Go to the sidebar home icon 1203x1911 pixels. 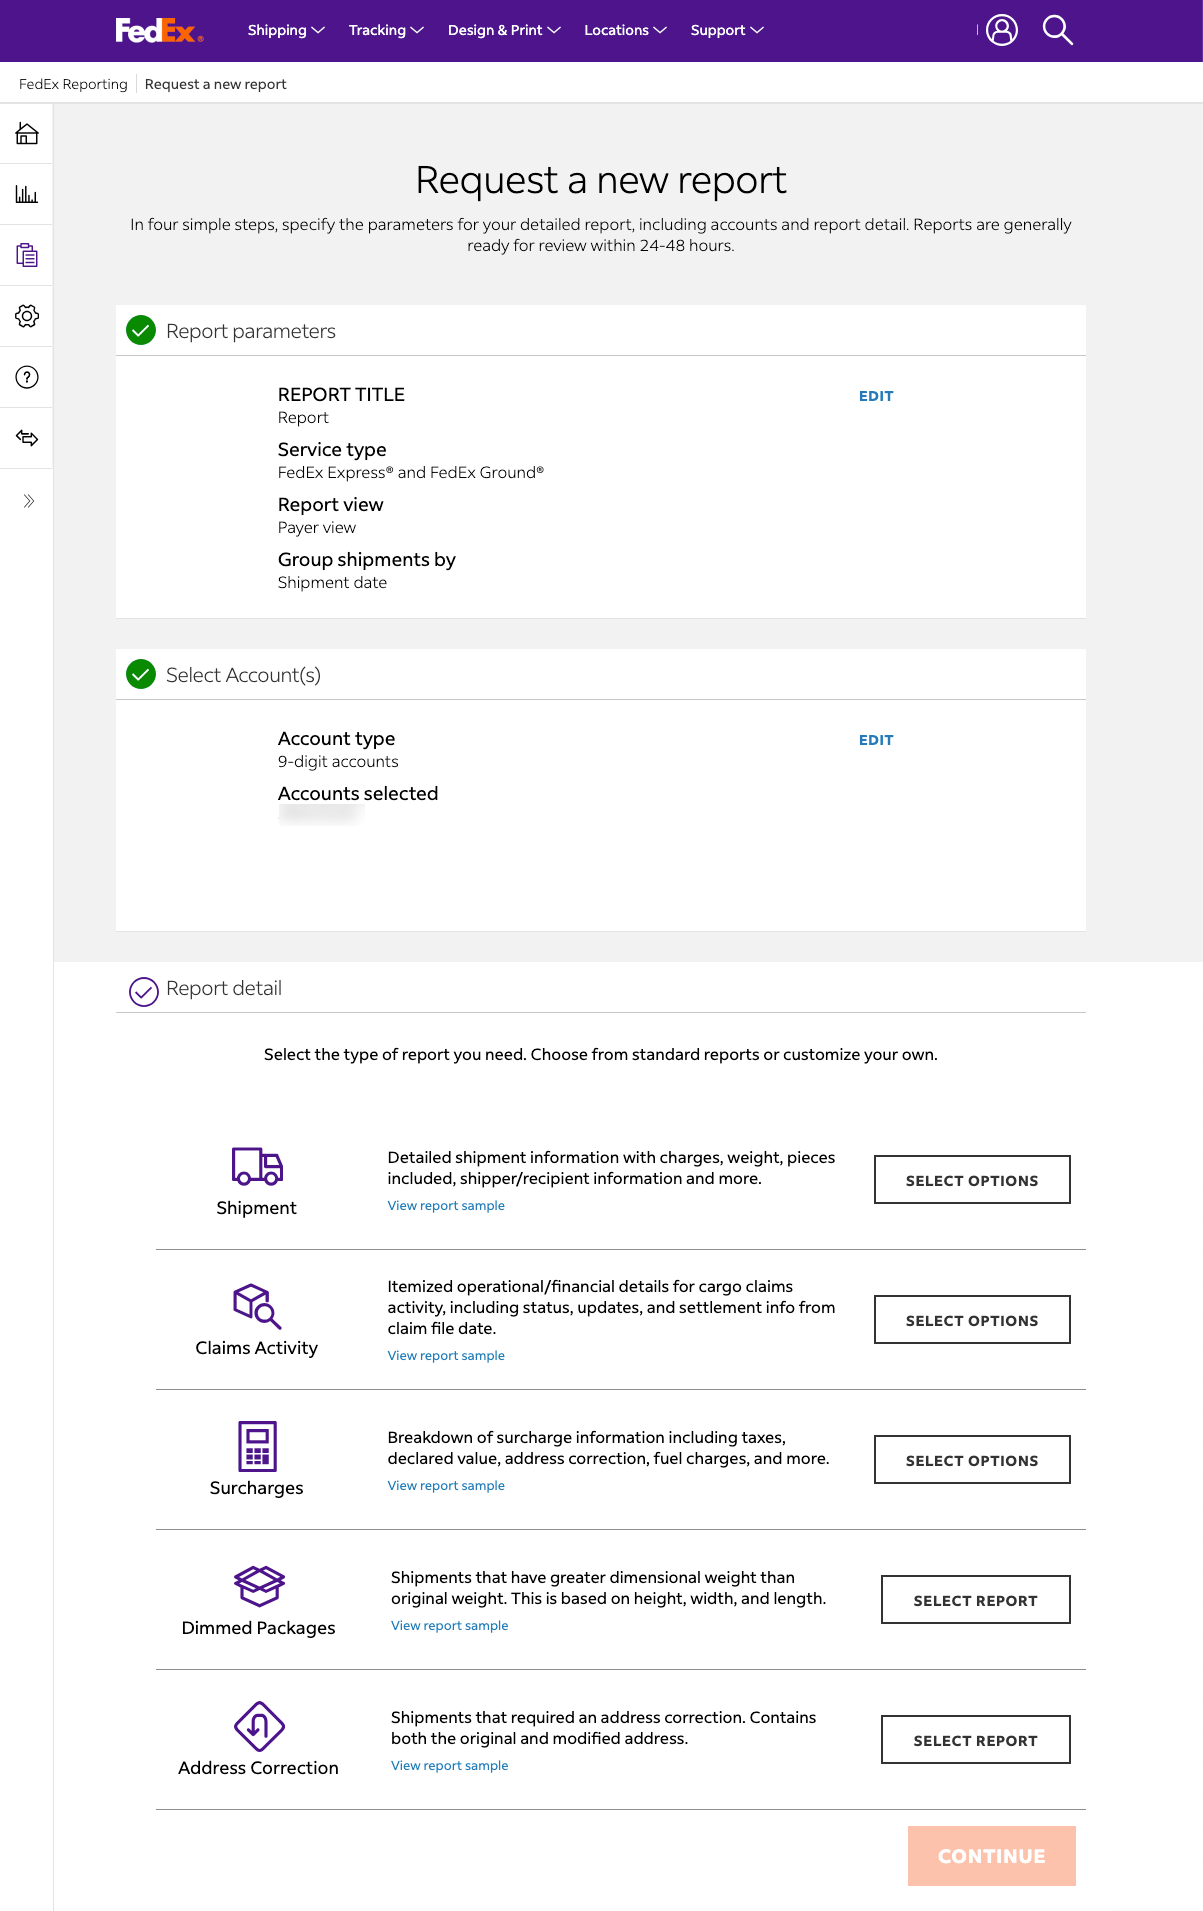pyautogui.click(x=27, y=133)
